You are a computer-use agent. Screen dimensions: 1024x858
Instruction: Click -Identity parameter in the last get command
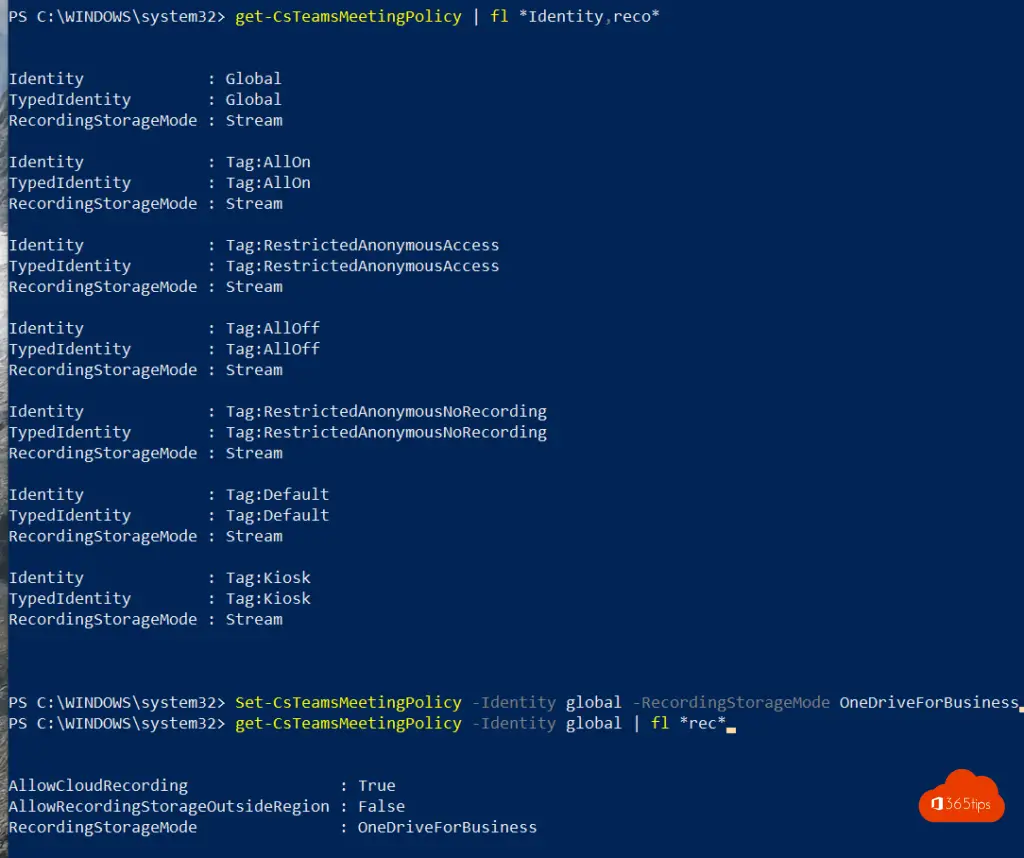click(513, 723)
